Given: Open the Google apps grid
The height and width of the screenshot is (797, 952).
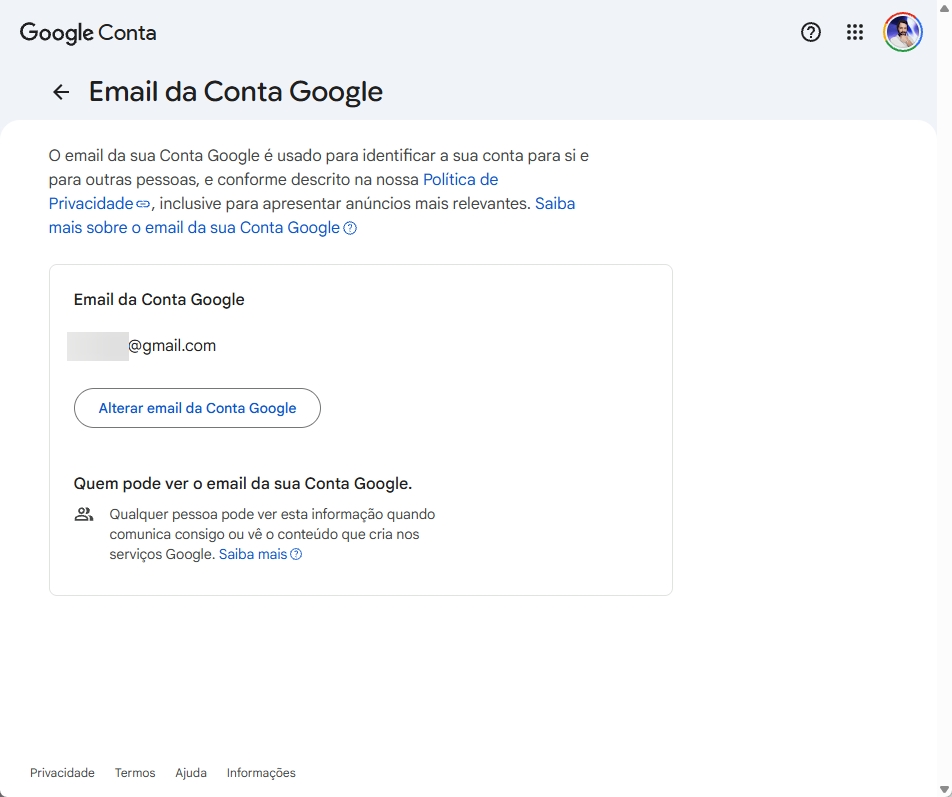Looking at the screenshot, I should 855,32.
